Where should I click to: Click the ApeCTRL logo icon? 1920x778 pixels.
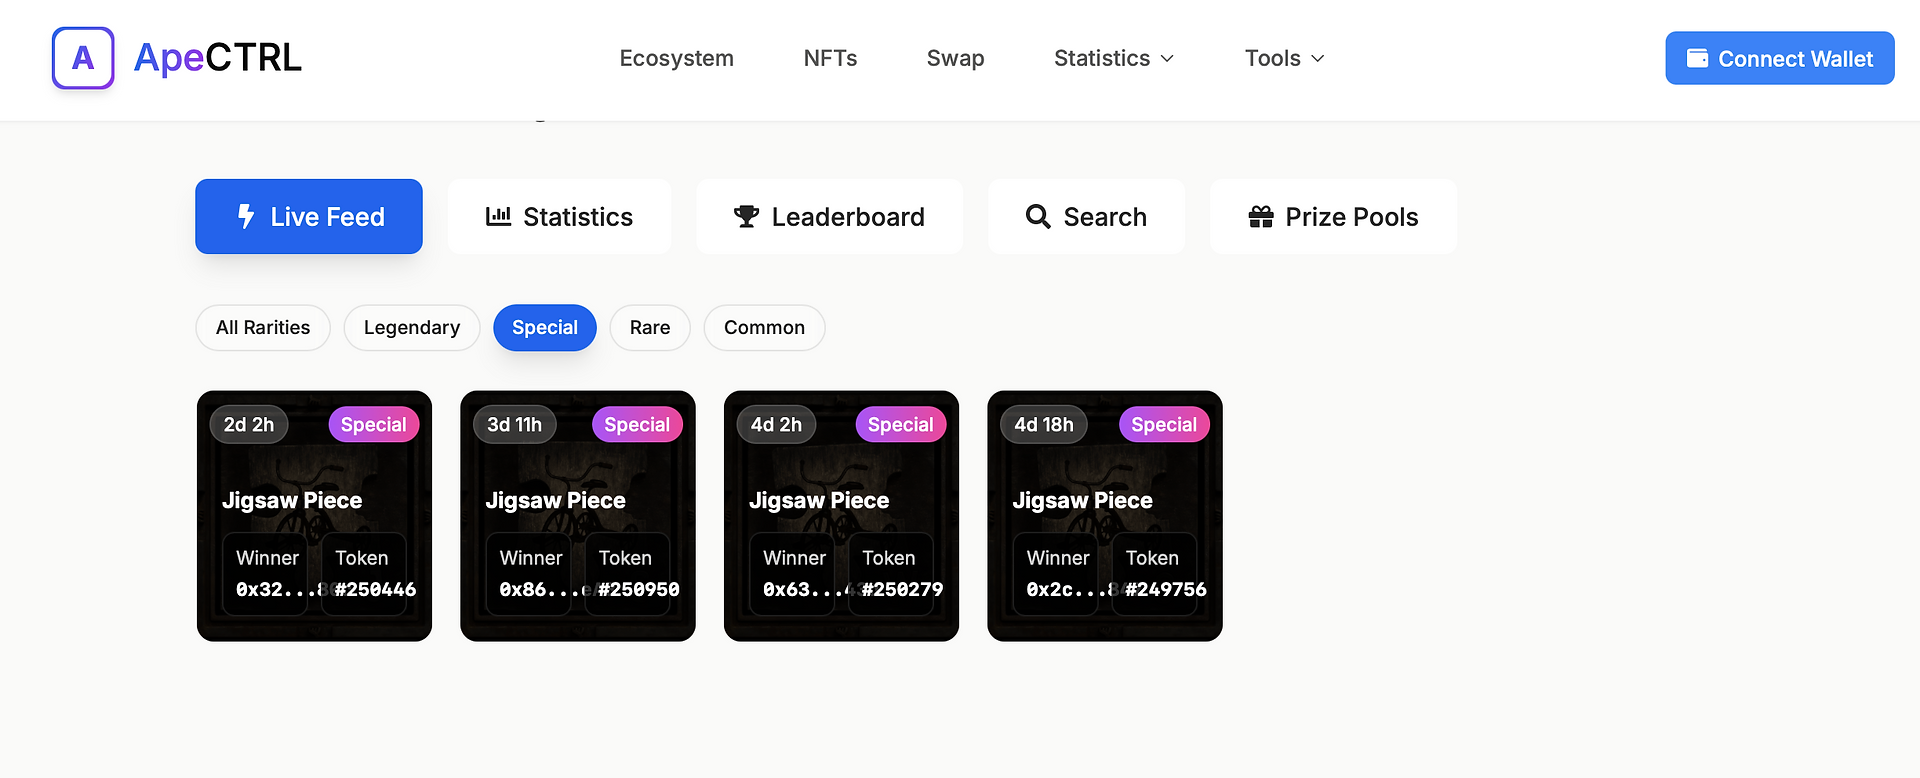coord(83,58)
